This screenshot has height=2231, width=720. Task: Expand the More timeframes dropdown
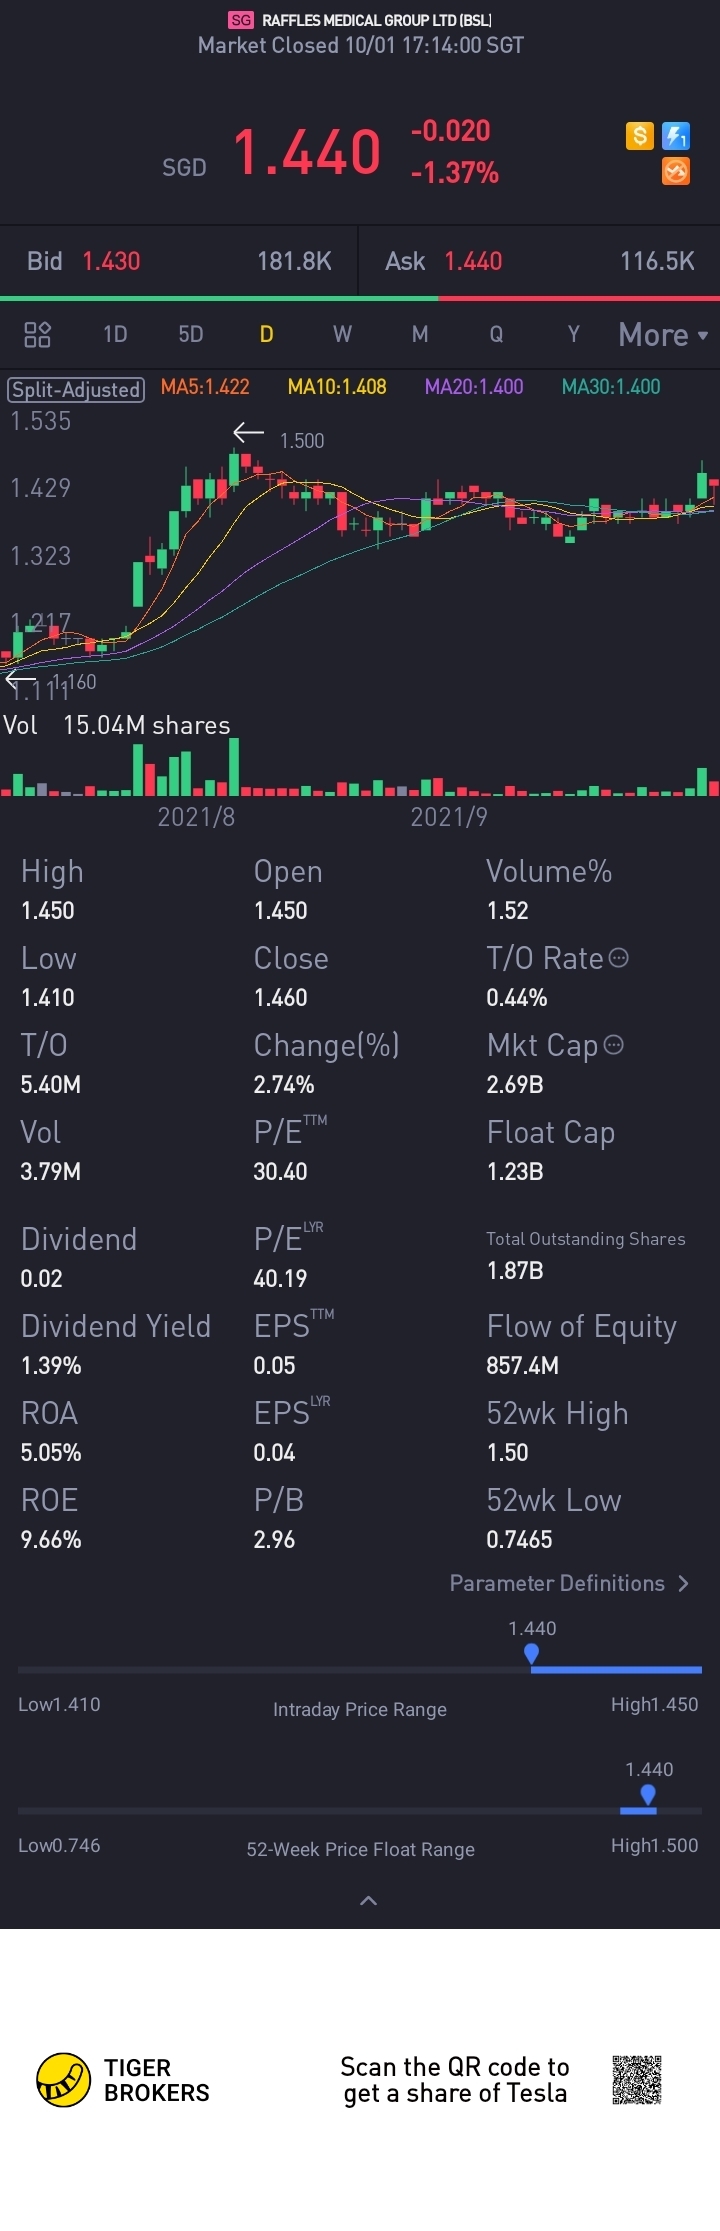coord(663,335)
